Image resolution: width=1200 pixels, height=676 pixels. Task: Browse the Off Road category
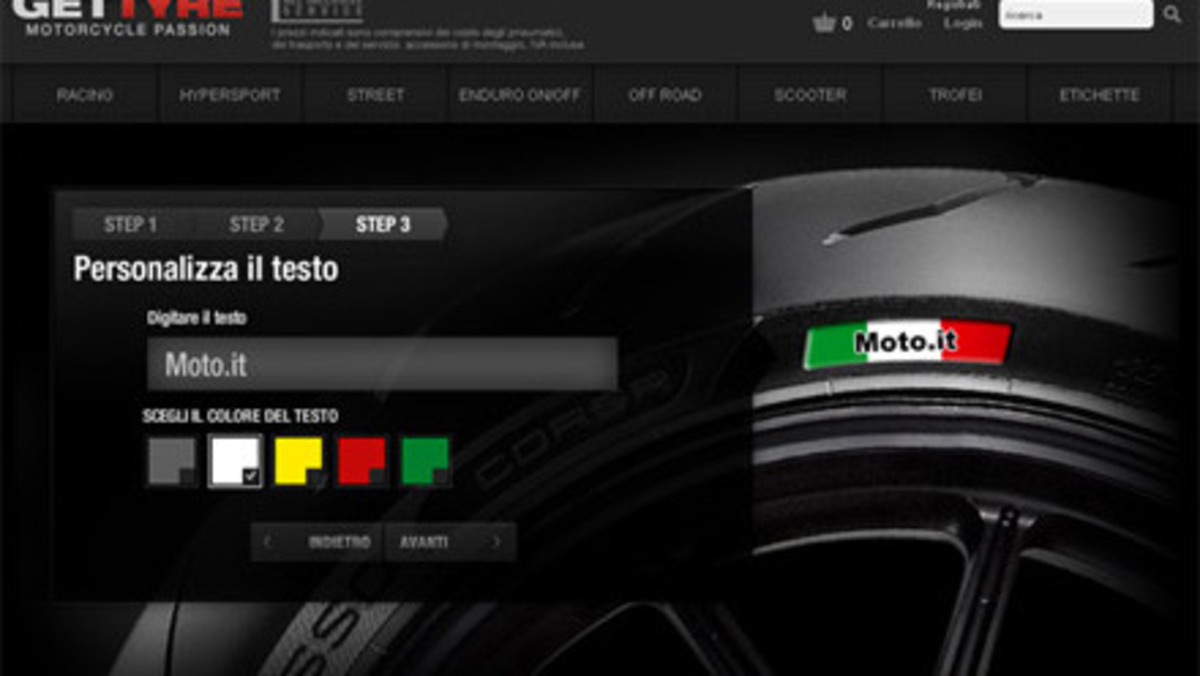(665, 95)
